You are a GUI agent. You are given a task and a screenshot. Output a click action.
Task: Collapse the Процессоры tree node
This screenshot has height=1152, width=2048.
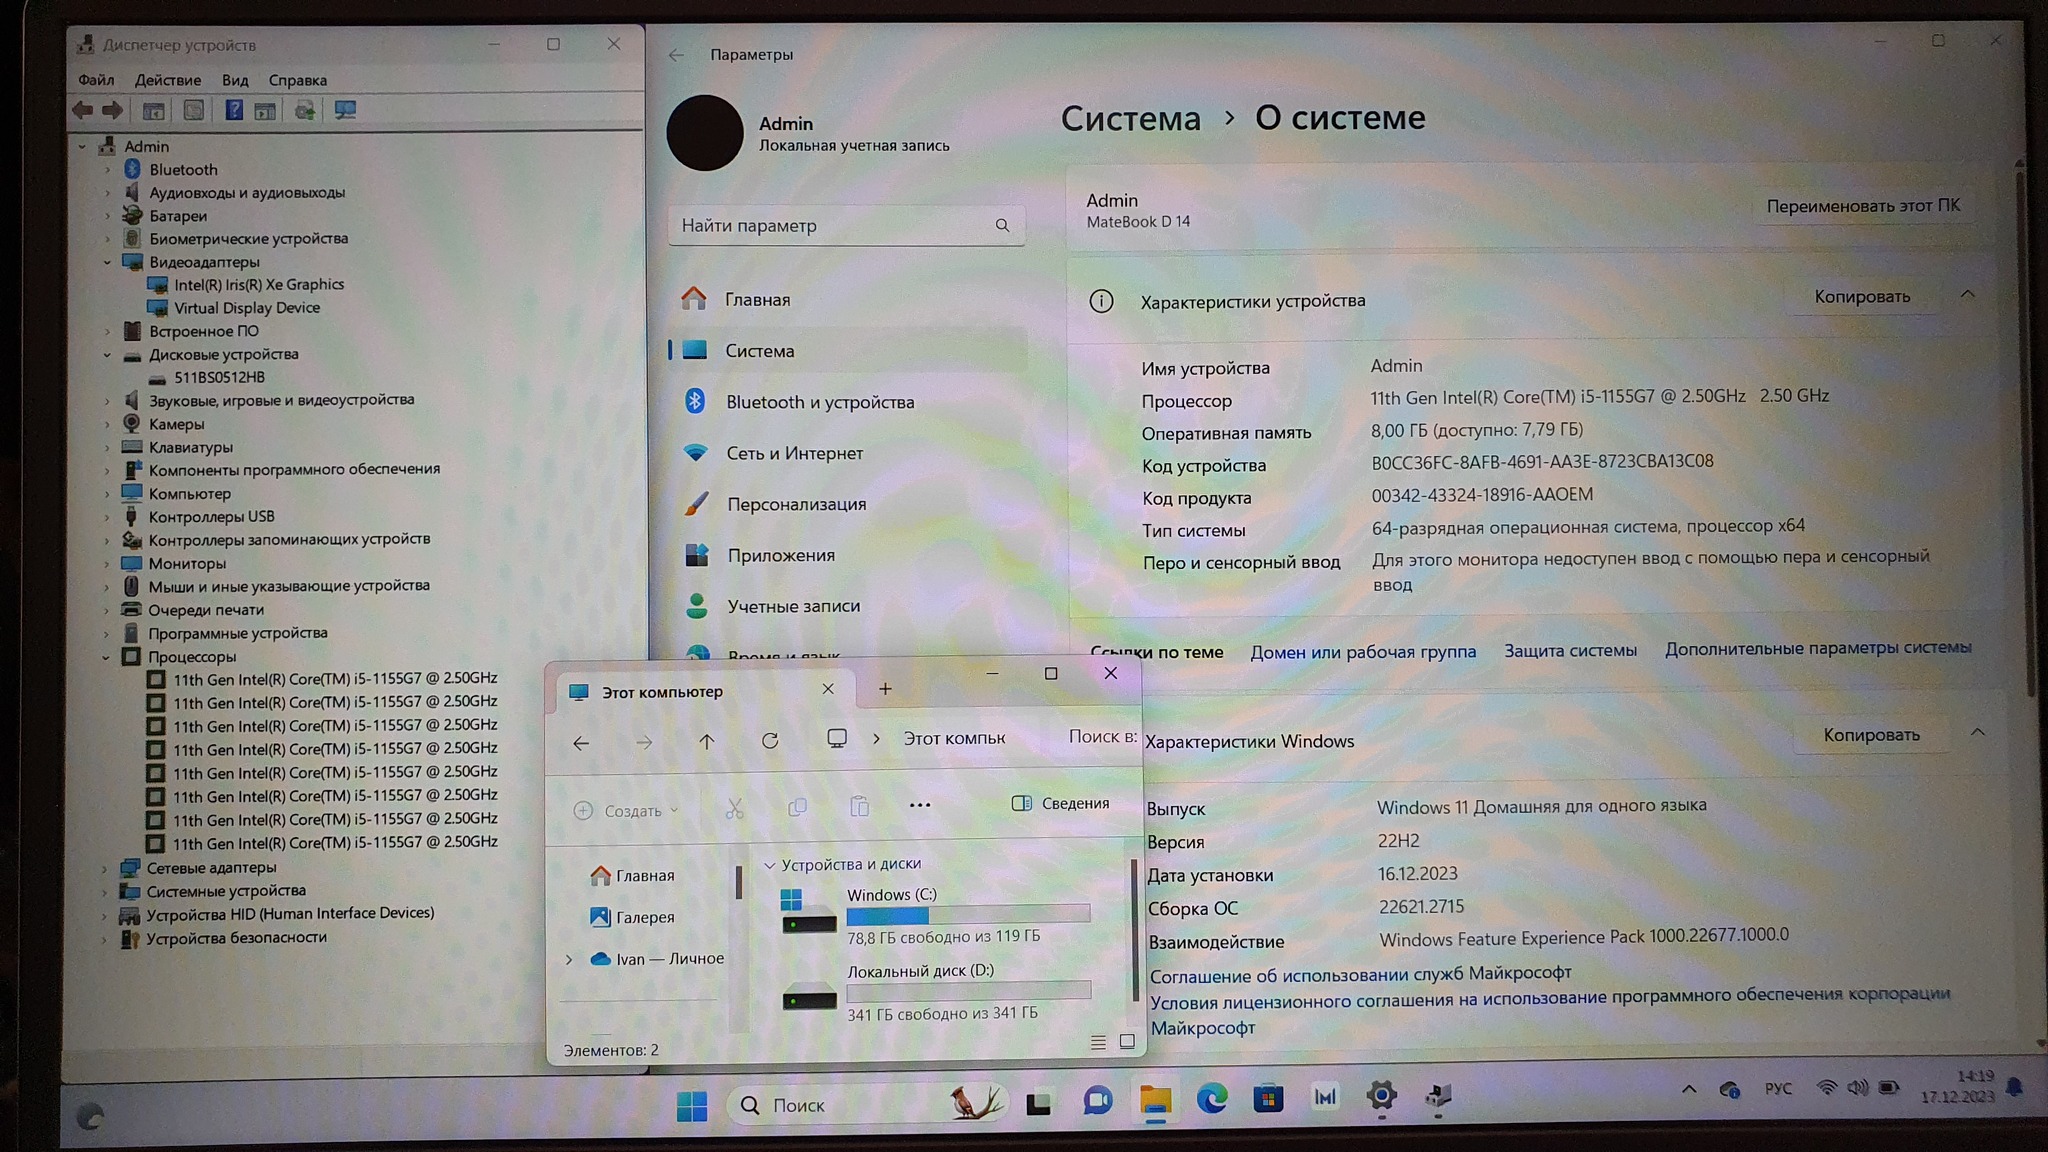[106, 657]
